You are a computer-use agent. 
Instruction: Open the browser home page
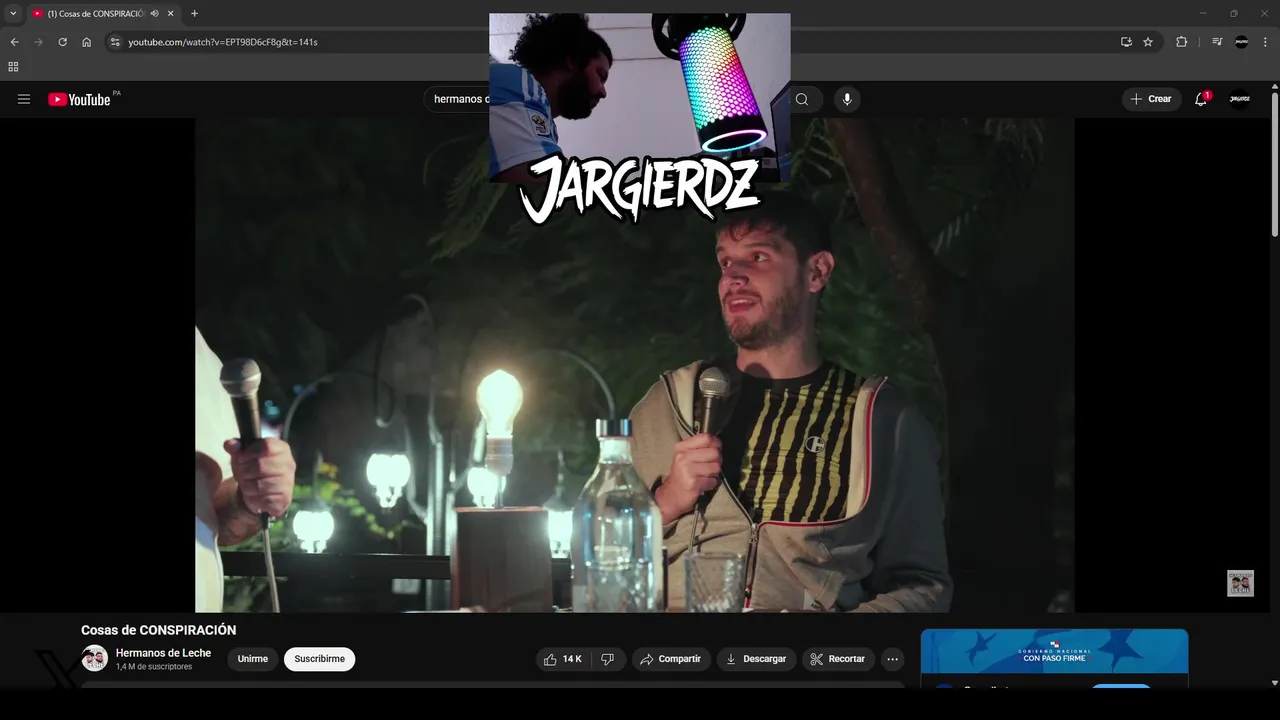tap(86, 42)
